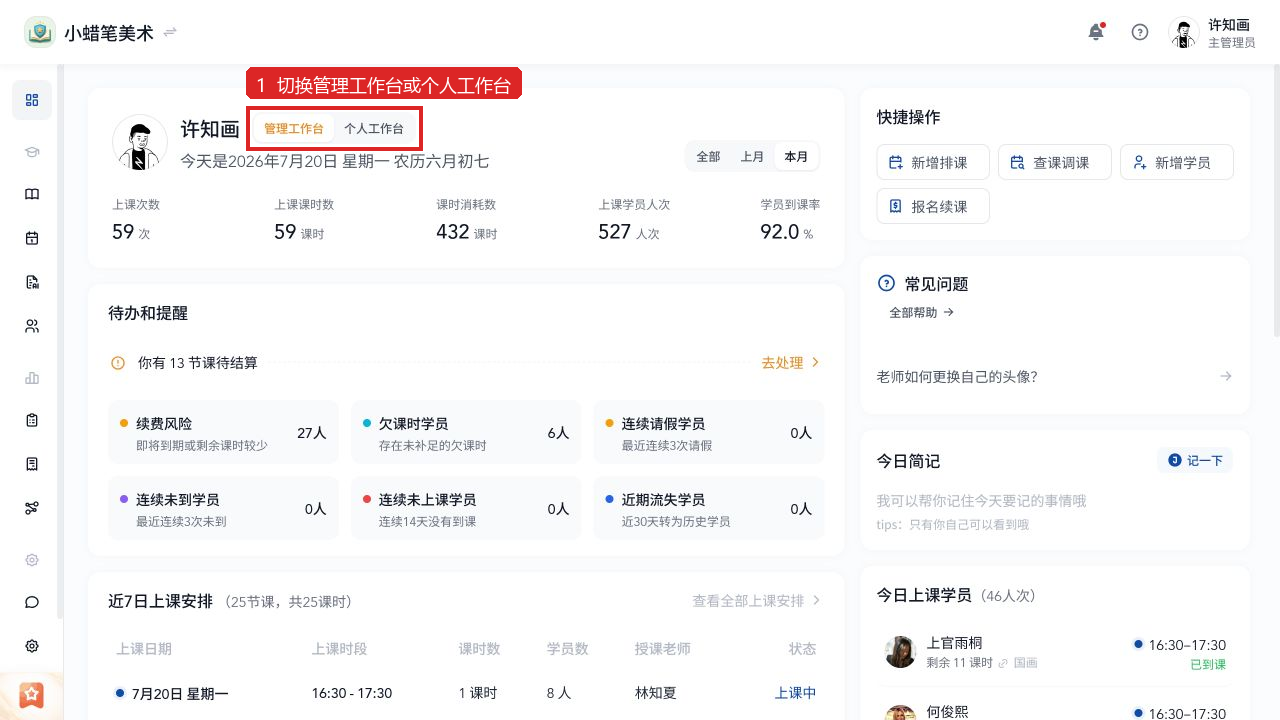Open the 全部帮助 link
Screen dimensions: 1280x720
click(922, 312)
